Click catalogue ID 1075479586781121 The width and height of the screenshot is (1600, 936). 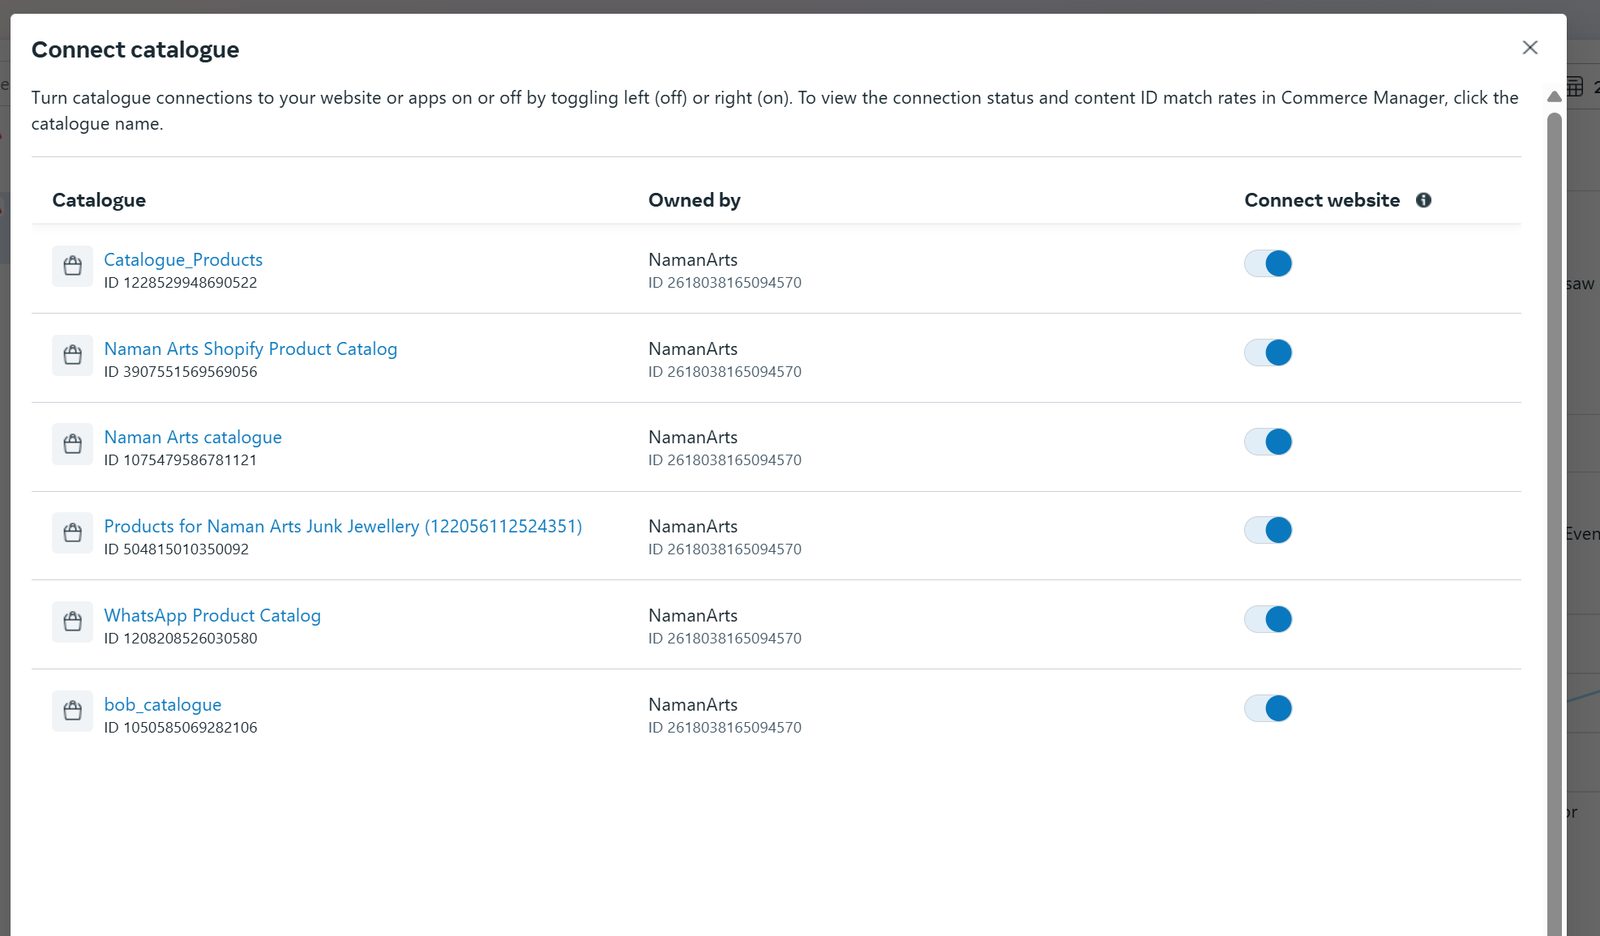(x=180, y=460)
